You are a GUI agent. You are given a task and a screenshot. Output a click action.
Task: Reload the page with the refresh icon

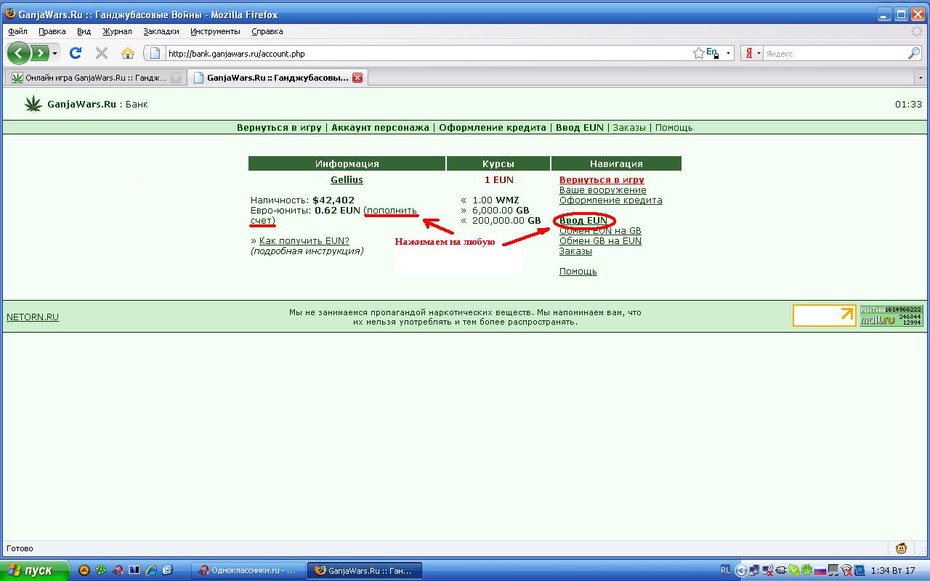(75, 53)
